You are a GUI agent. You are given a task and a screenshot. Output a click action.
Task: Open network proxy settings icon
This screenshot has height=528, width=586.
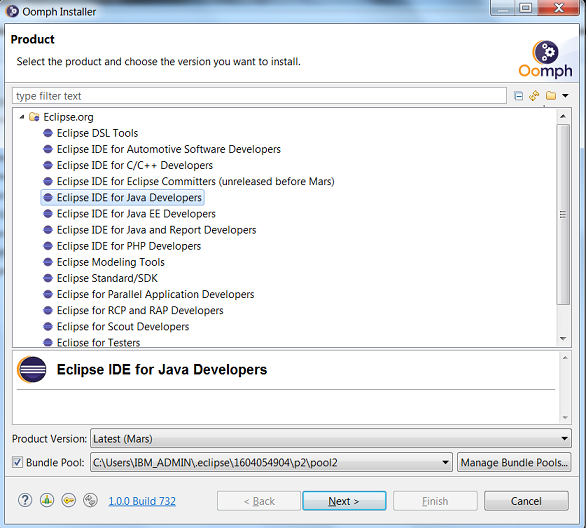pos(47,500)
